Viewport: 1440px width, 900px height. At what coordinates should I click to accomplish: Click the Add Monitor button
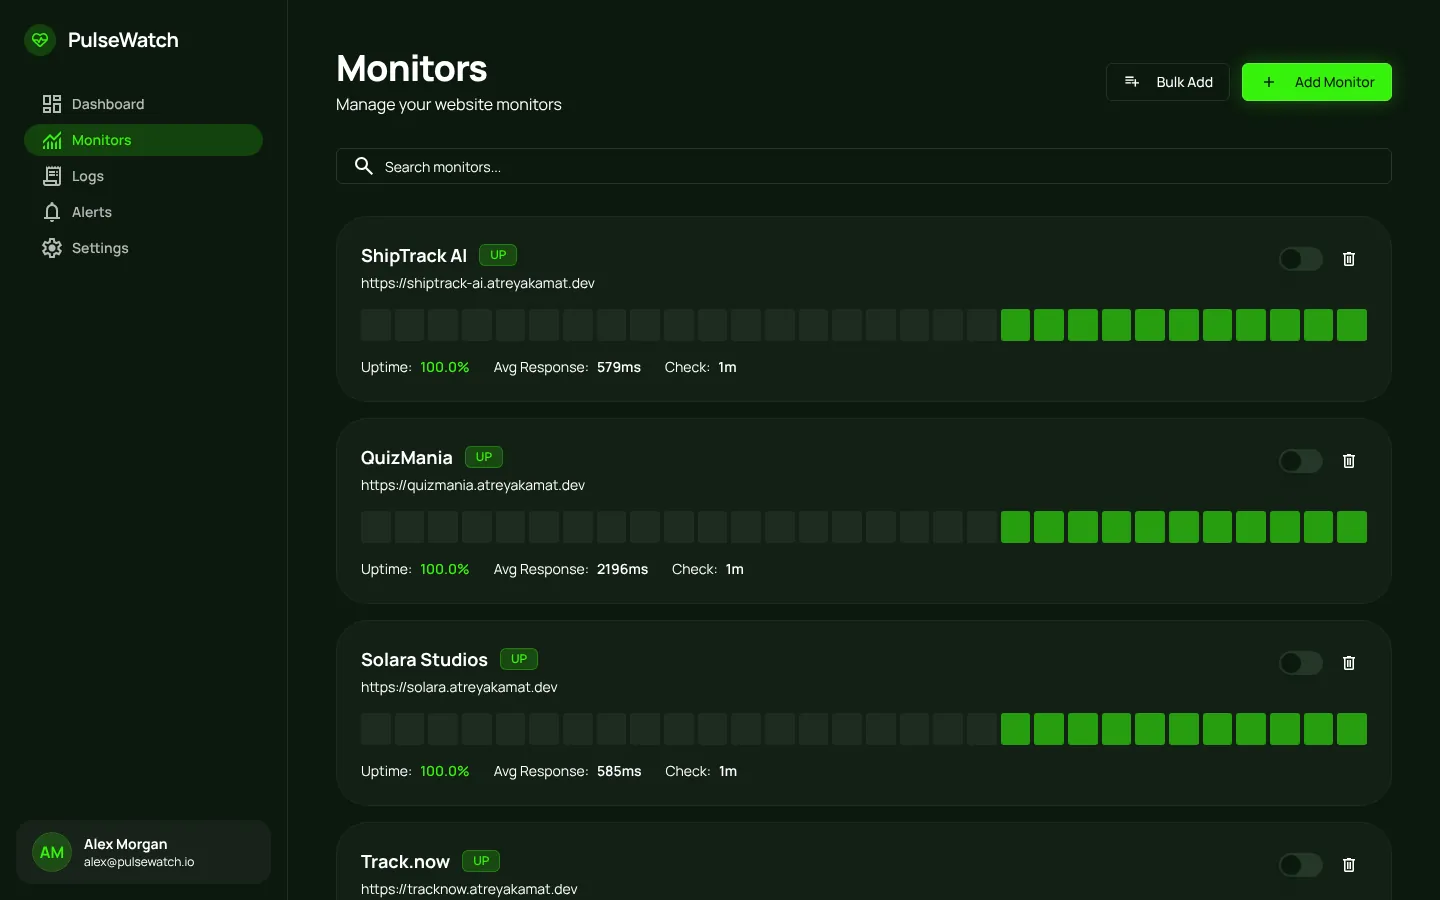coord(1316,82)
